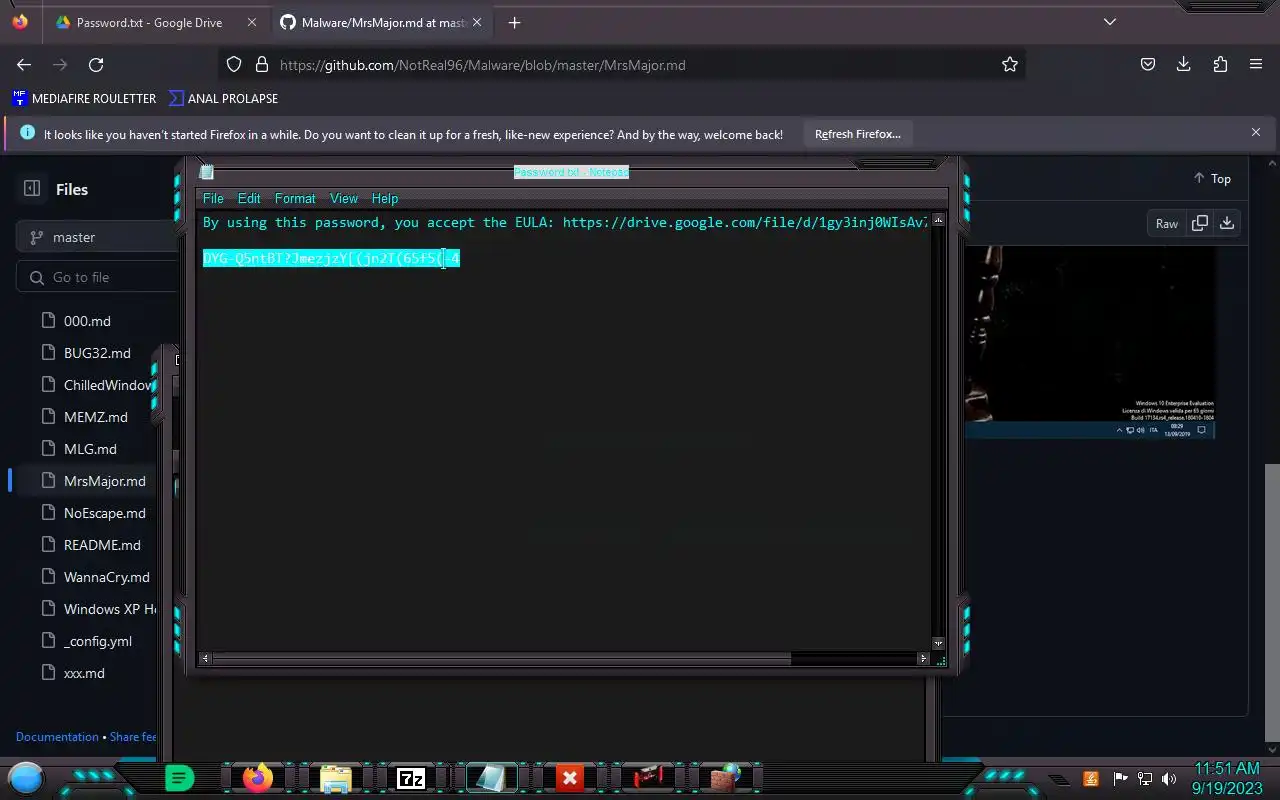Open the Notepad File menu
This screenshot has height=800, width=1280.
[213, 199]
